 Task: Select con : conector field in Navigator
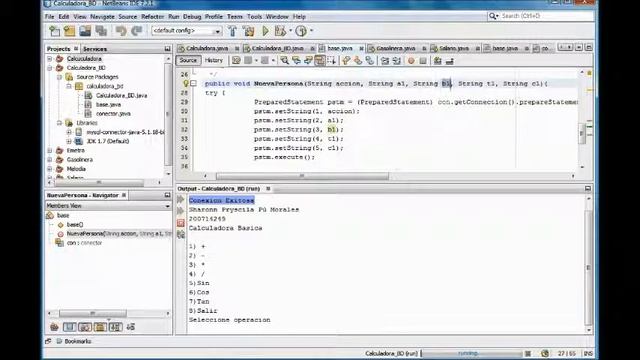point(84,243)
